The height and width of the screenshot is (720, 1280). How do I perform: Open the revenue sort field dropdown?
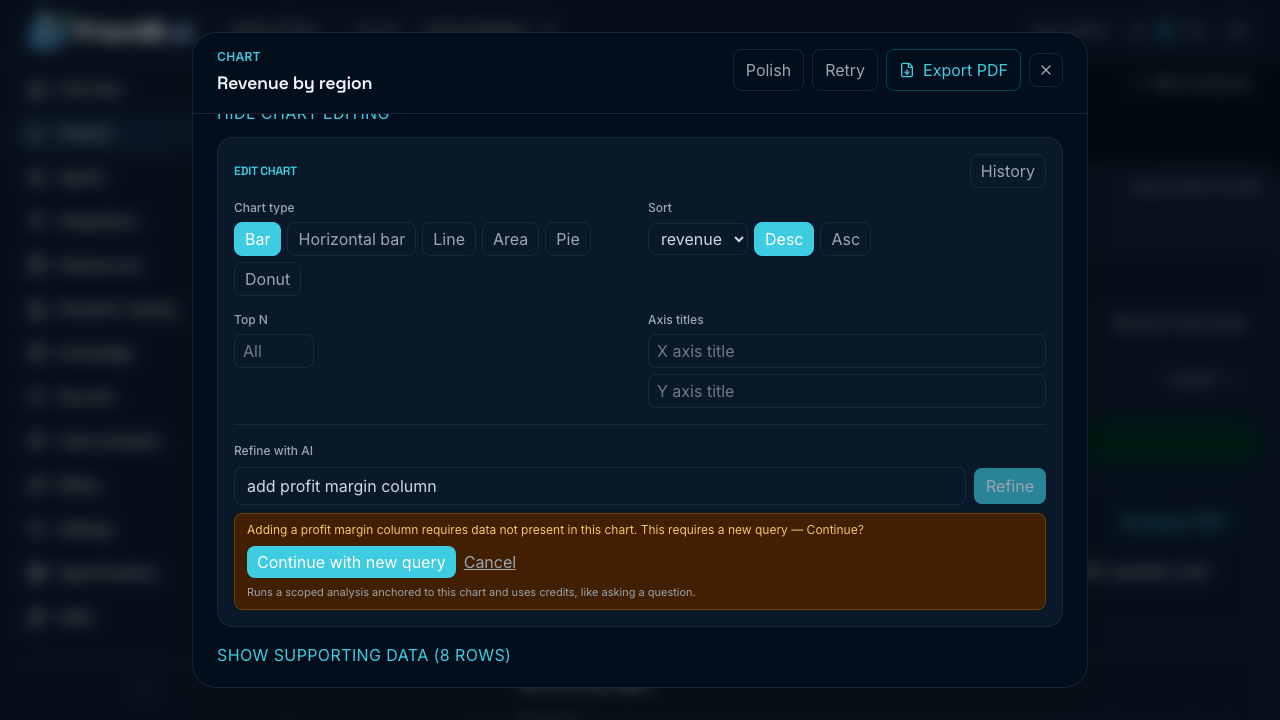coord(698,239)
